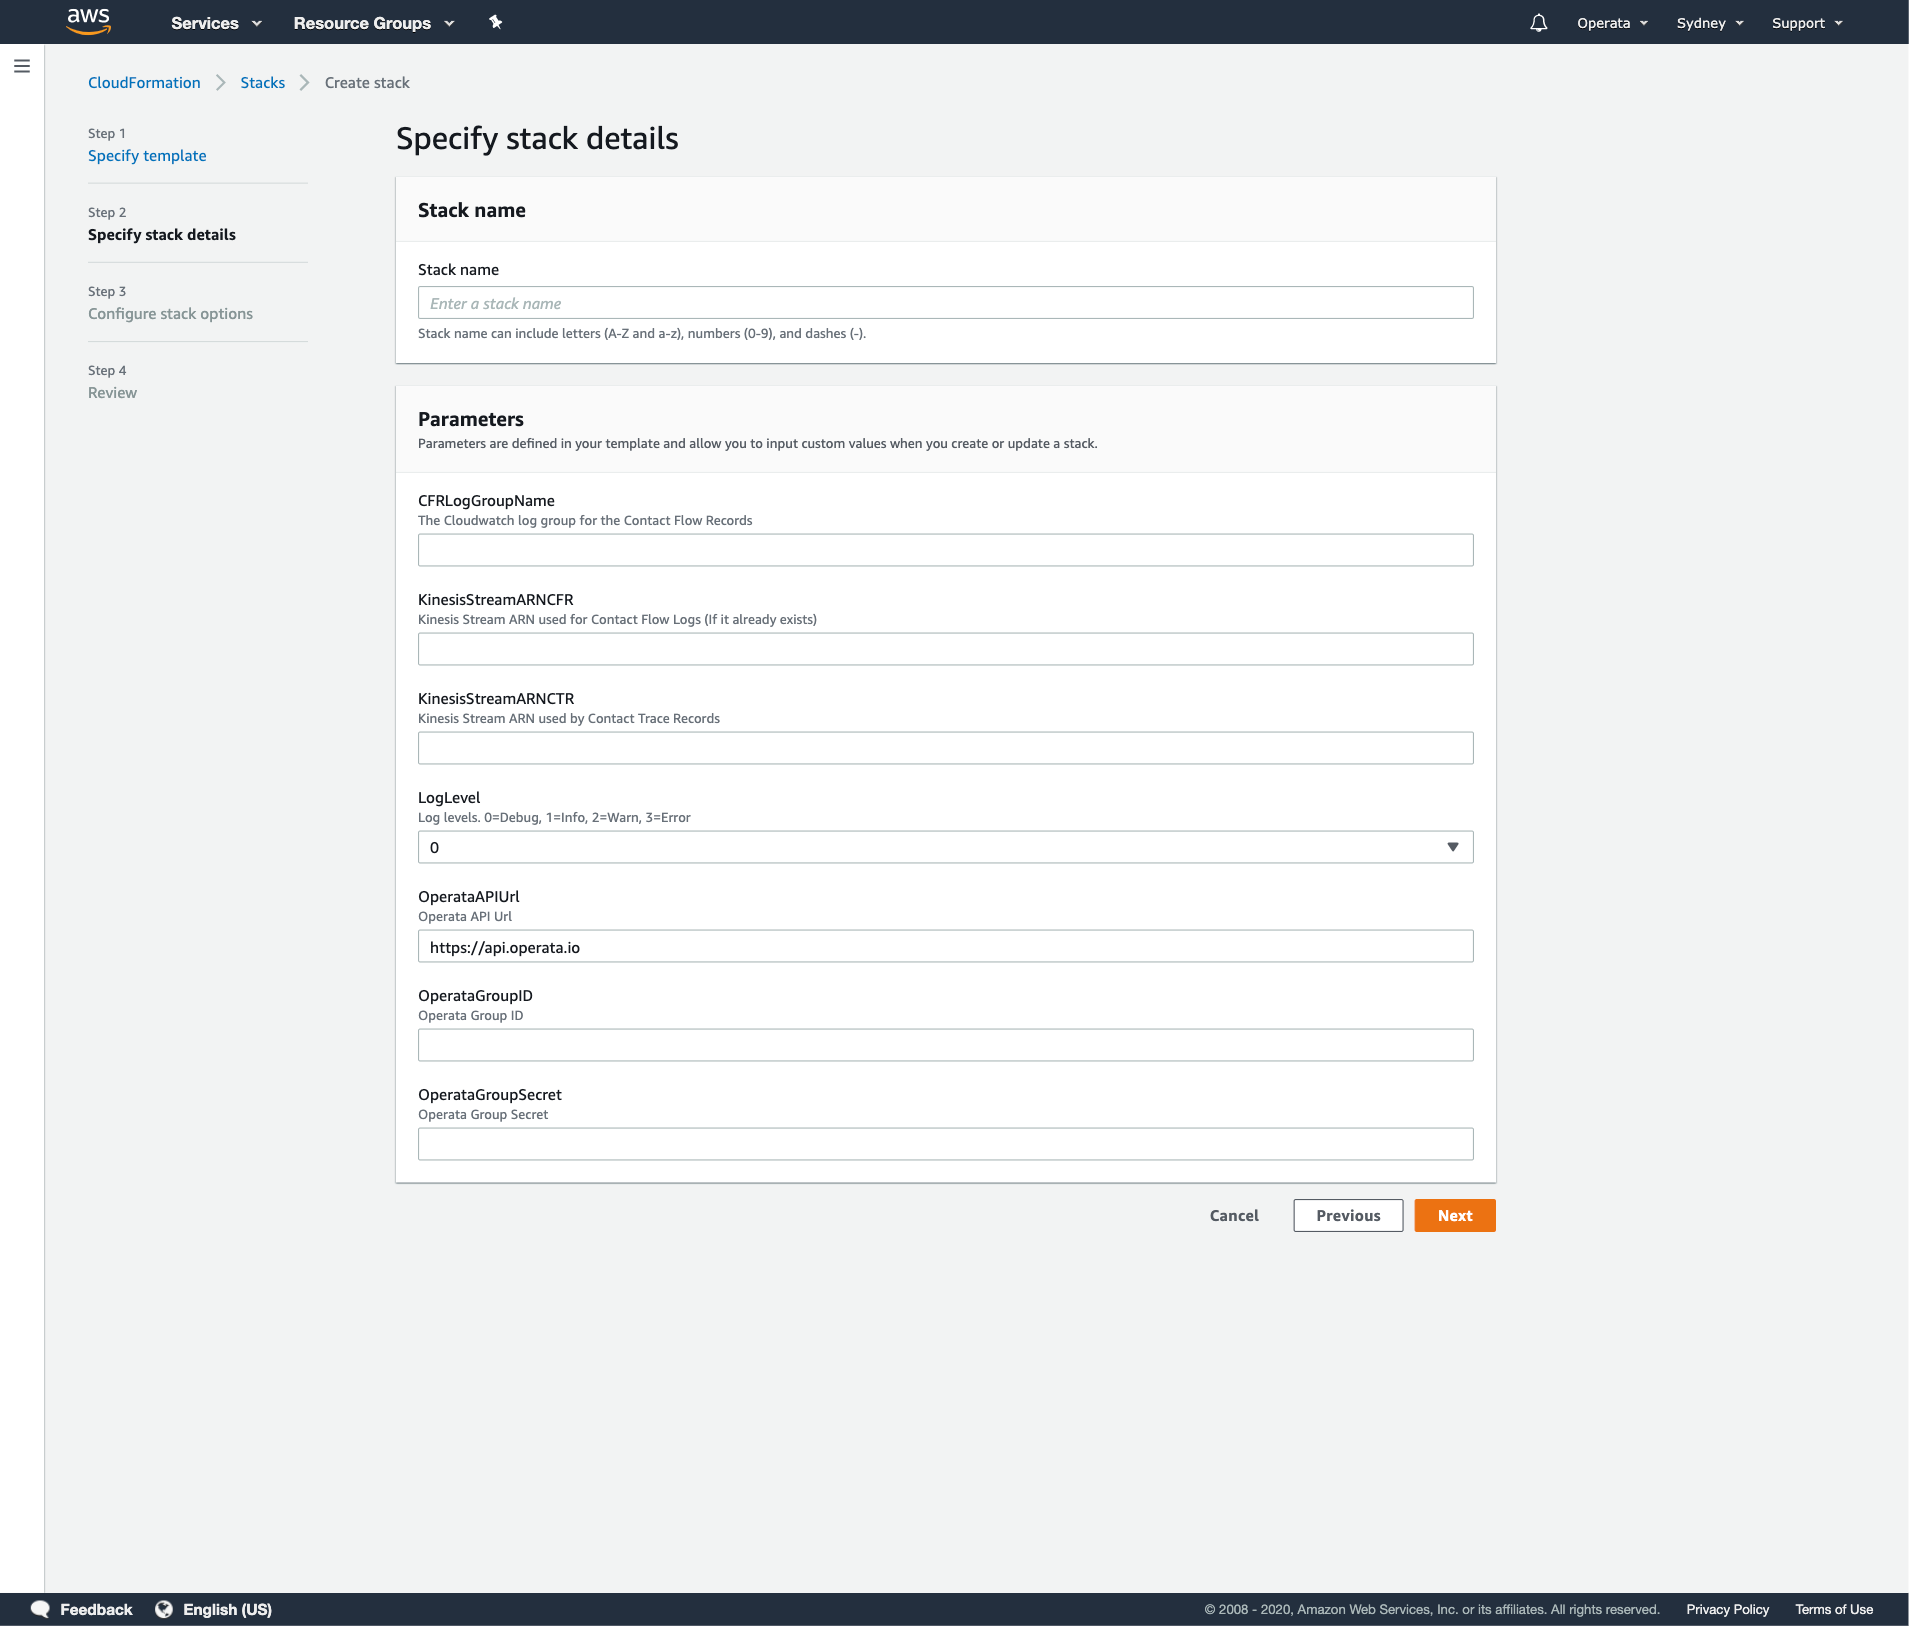Click the language globe icon
Image resolution: width=1909 pixels, height=1626 pixels.
pyautogui.click(x=164, y=1609)
